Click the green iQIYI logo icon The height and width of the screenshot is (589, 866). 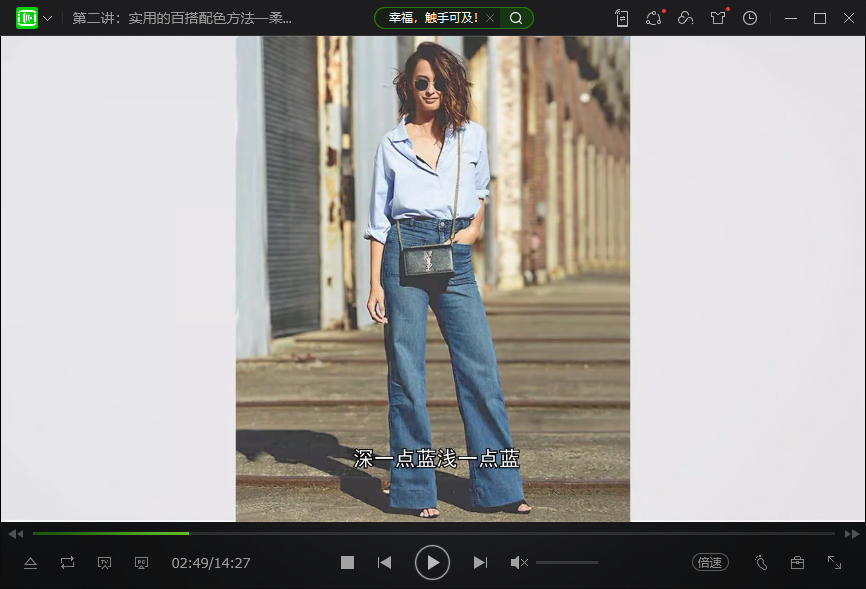point(27,18)
